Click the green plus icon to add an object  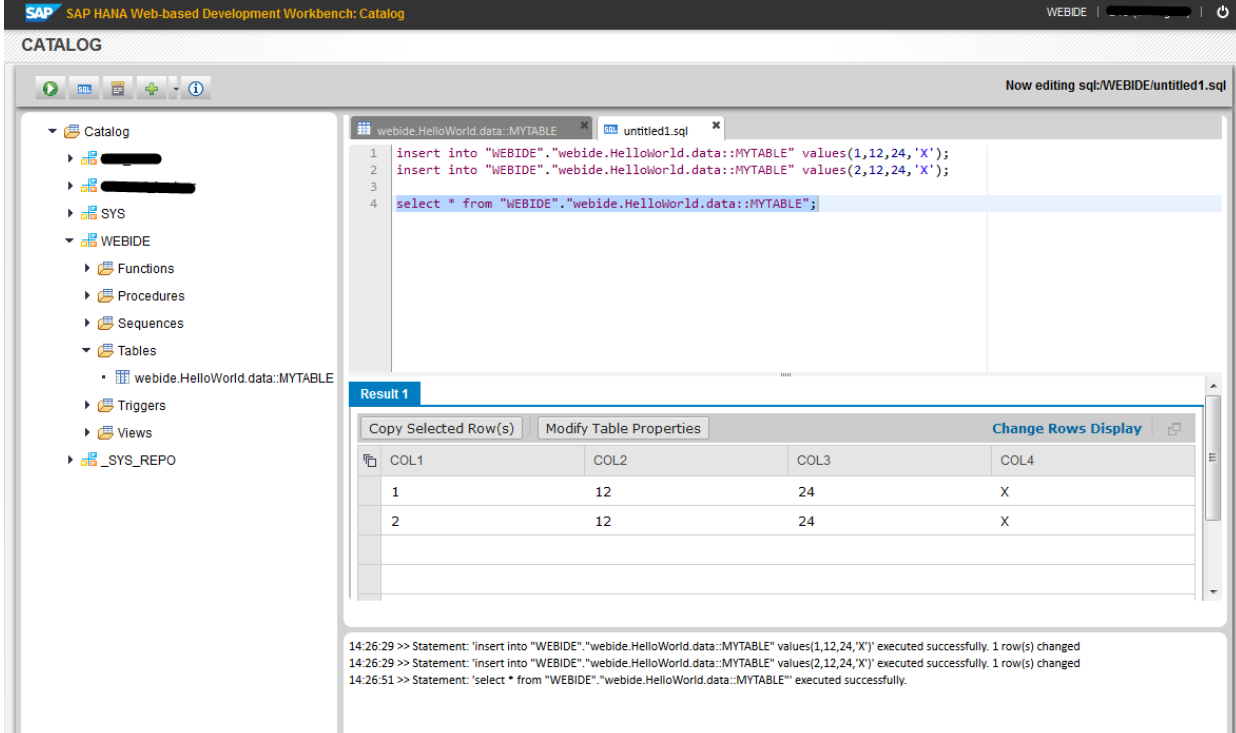150,86
